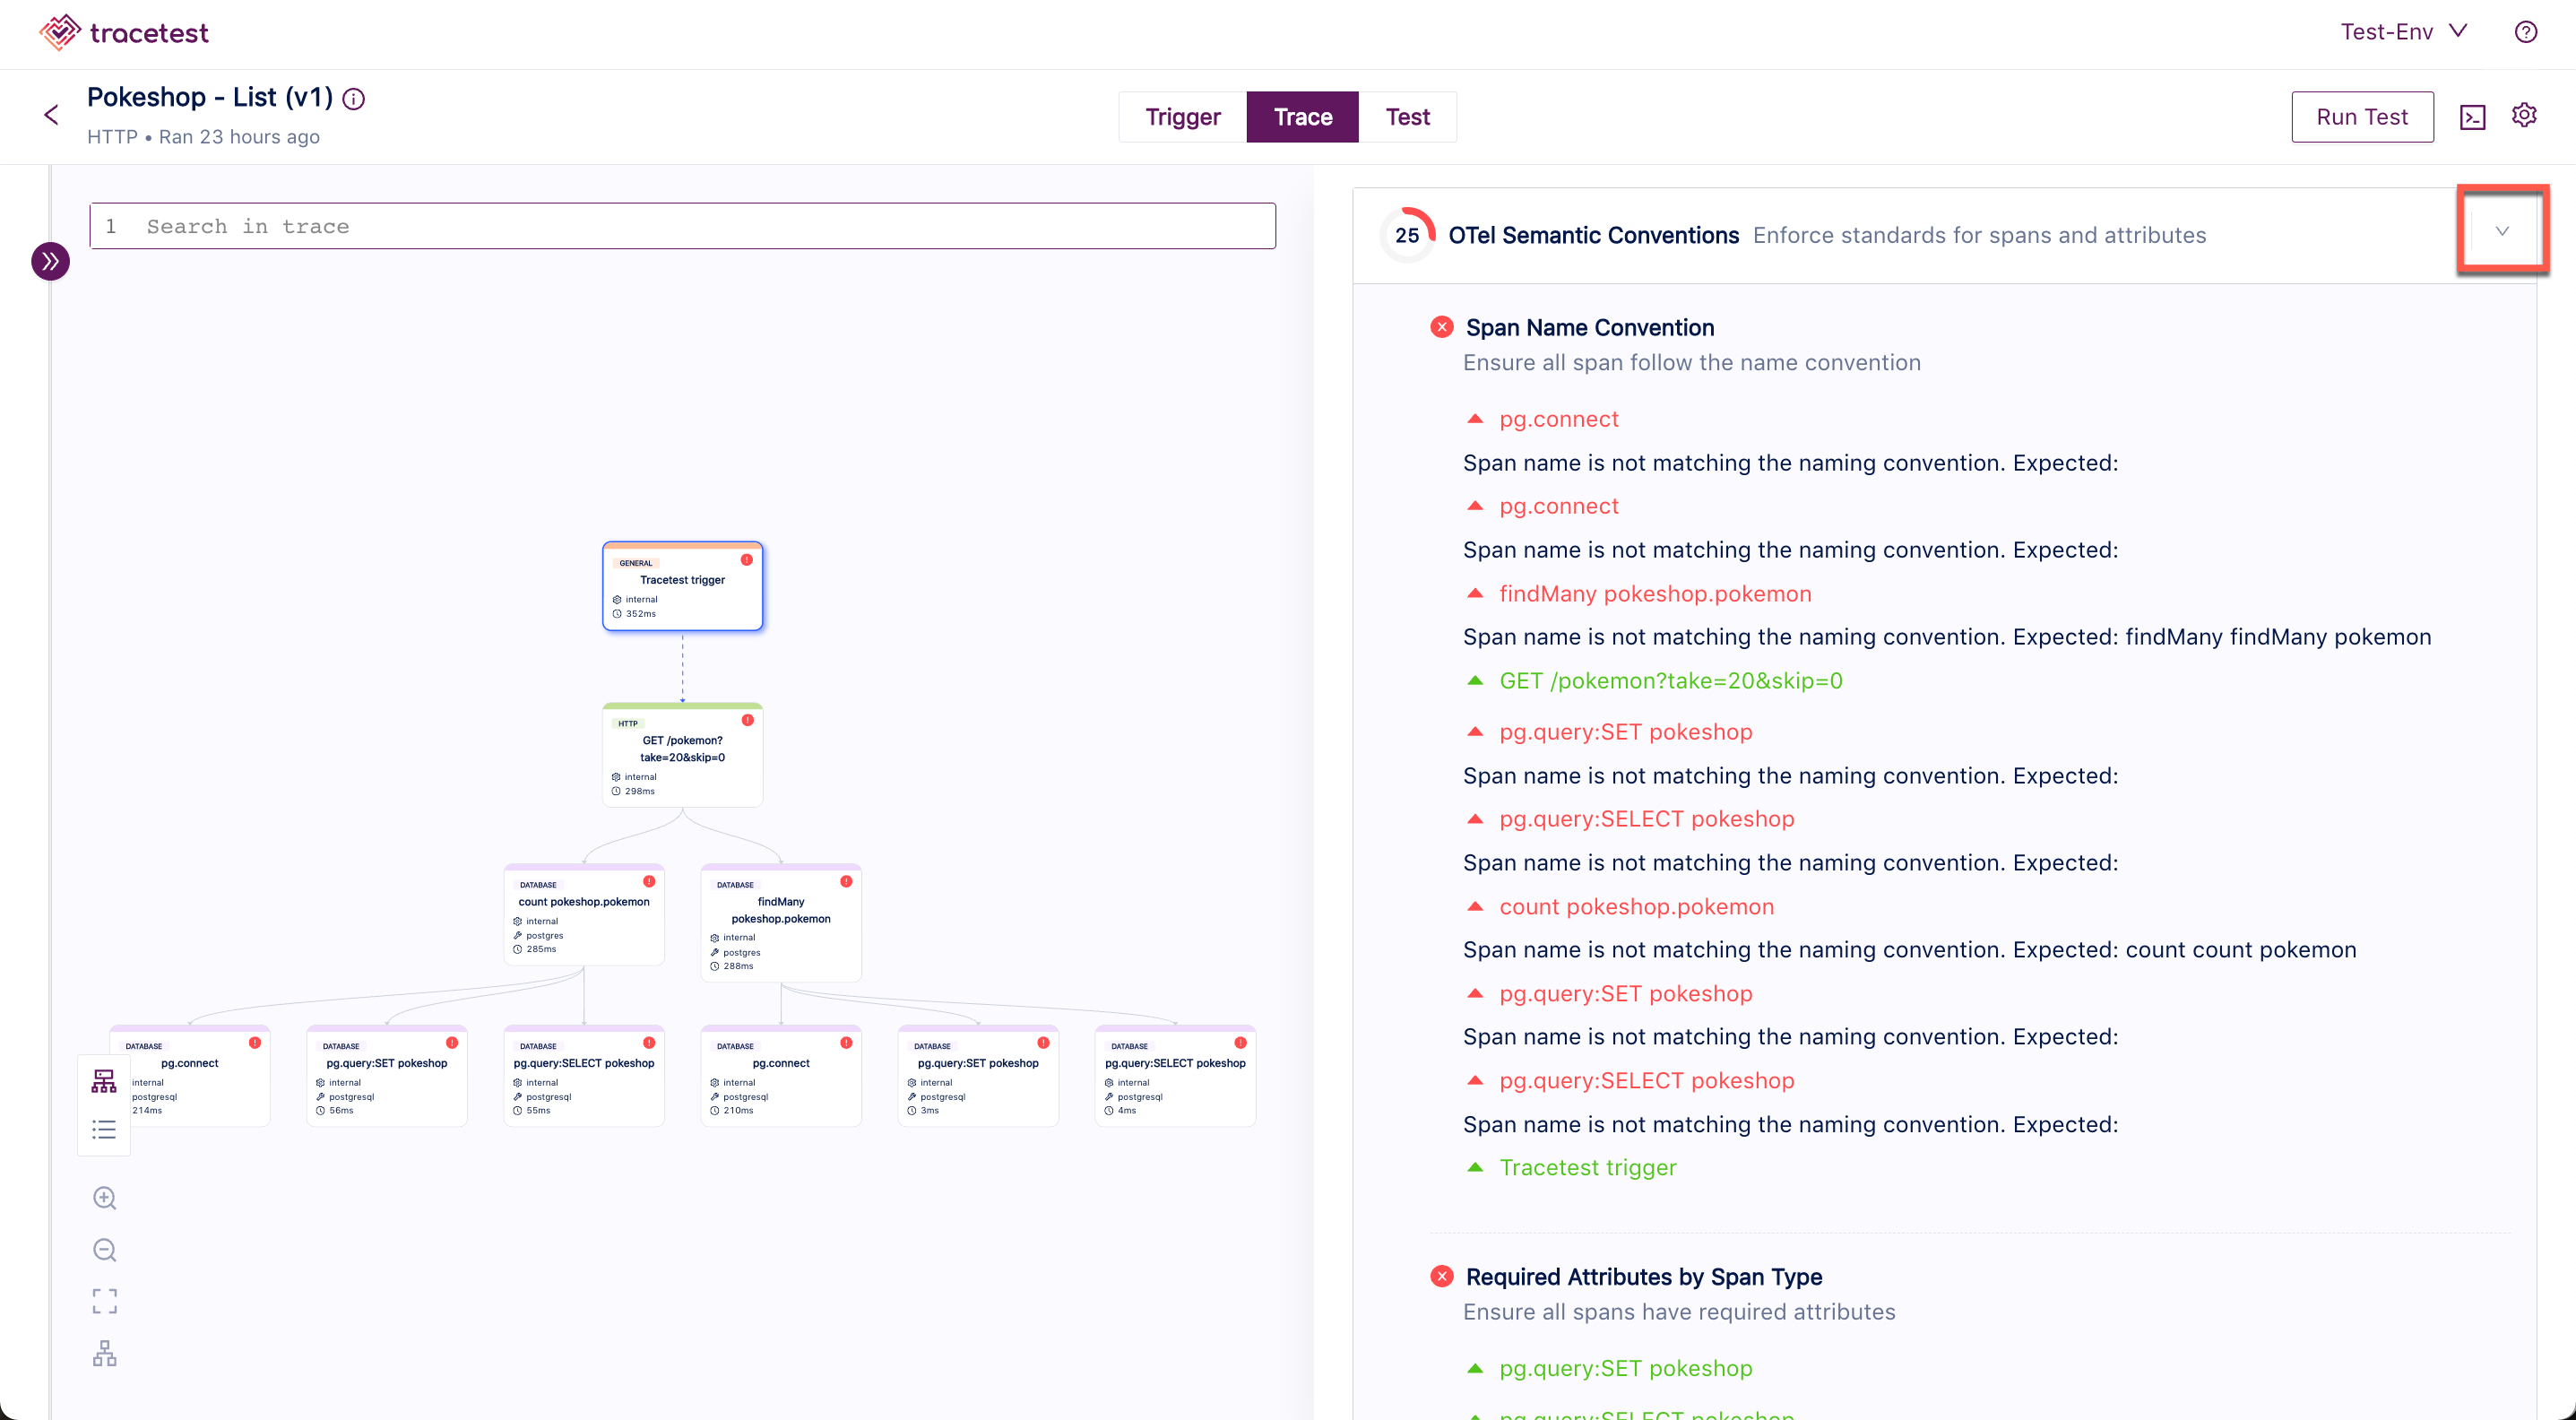Switch to the Test tab
Image resolution: width=2576 pixels, height=1420 pixels.
1409,116
